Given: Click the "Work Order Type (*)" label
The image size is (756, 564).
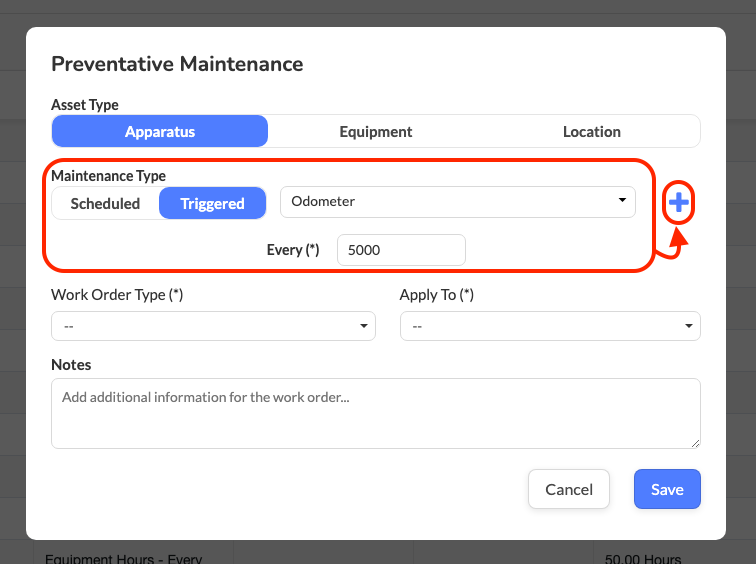Looking at the screenshot, I should point(117,295).
